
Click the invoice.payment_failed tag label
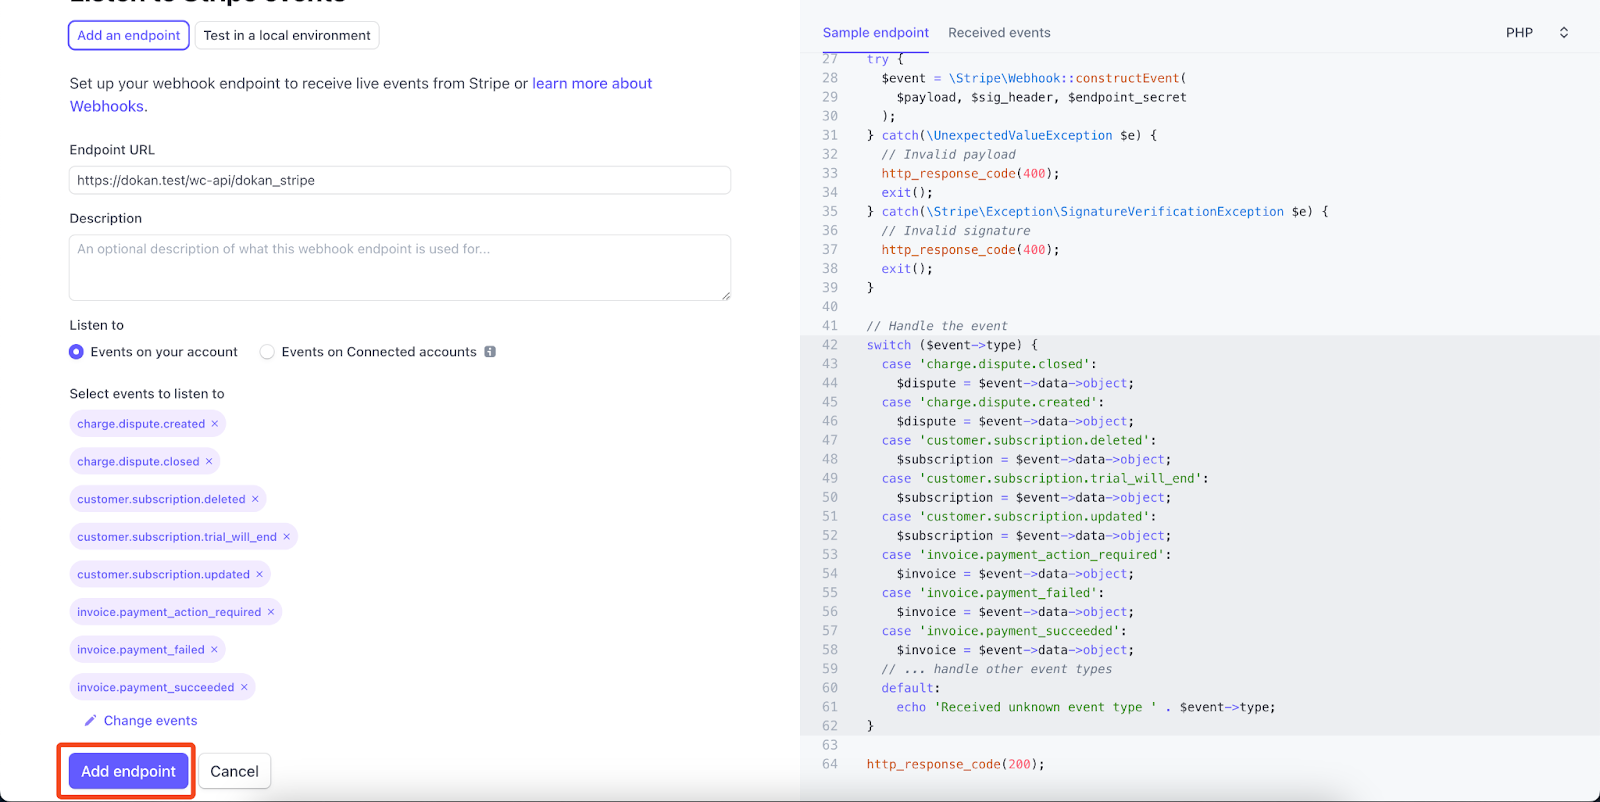point(141,650)
